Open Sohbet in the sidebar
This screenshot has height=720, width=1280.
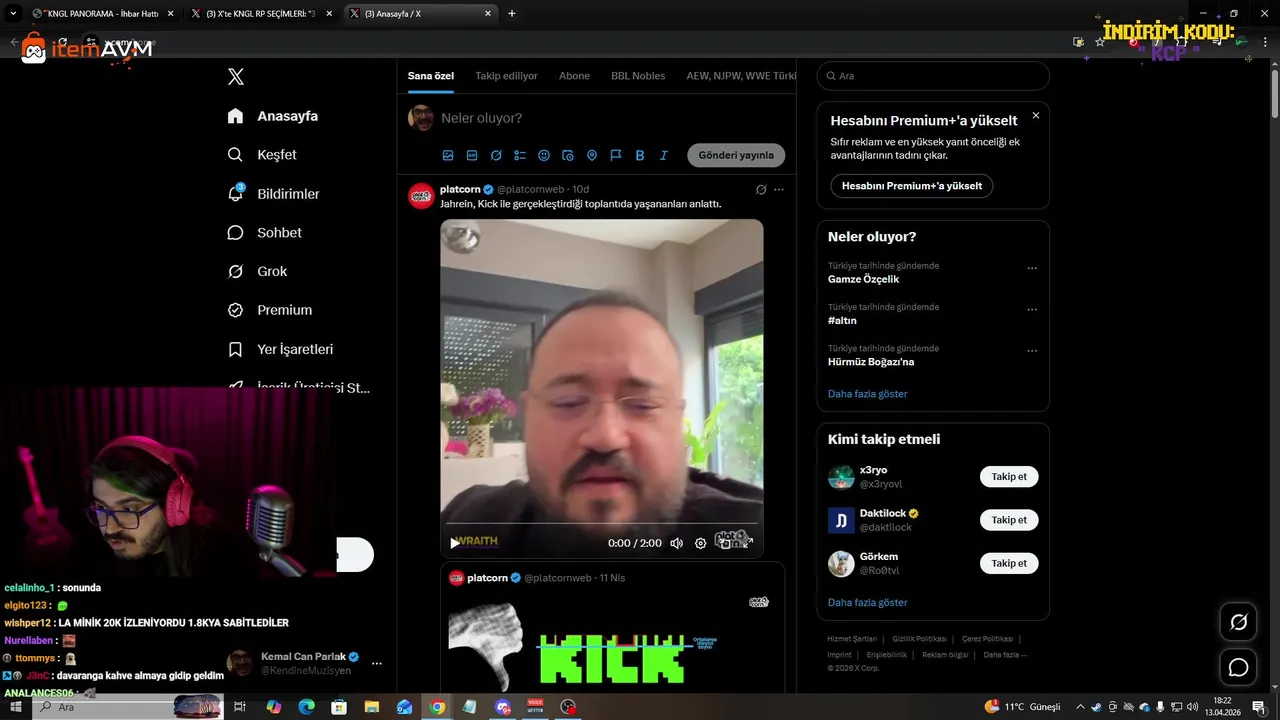[x=265, y=232]
